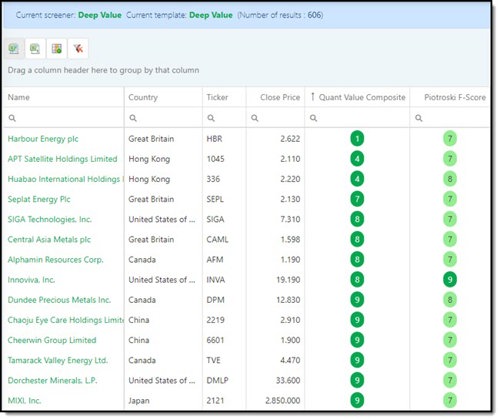Select ticker cell HBR
500x419 pixels.
click(214, 139)
